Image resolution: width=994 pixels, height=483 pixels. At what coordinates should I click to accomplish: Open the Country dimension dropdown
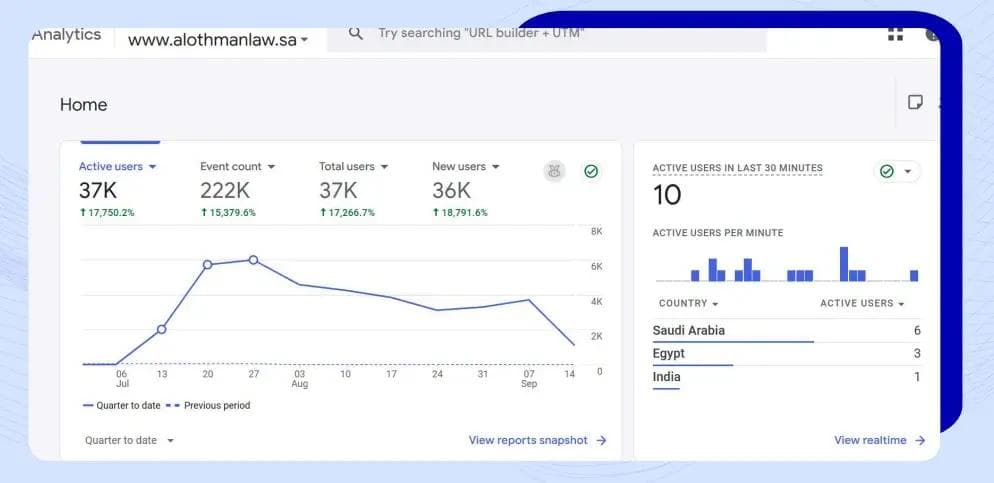click(688, 303)
